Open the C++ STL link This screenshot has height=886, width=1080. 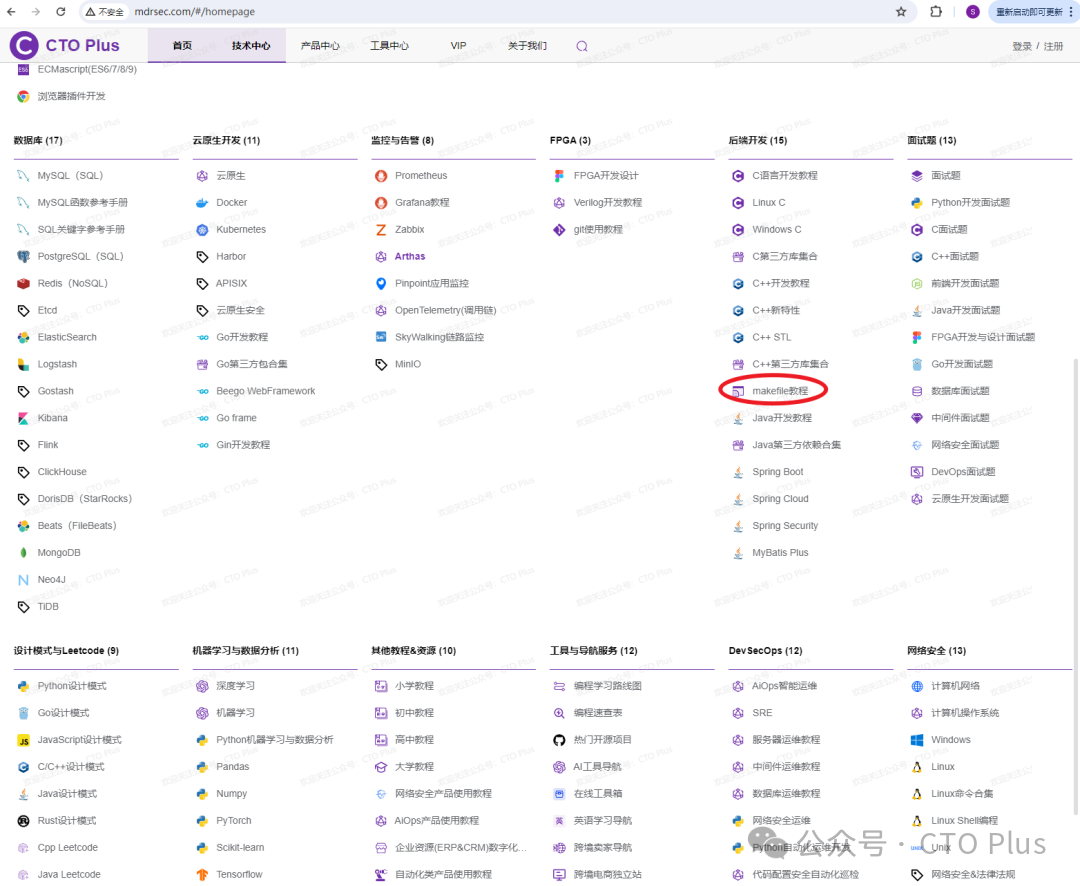click(x=771, y=337)
